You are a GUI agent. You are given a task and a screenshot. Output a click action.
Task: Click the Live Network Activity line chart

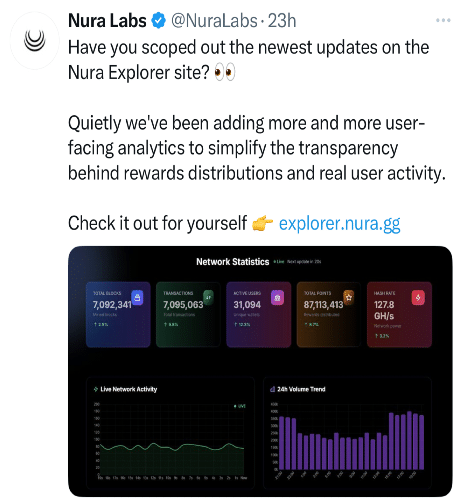click(x=171, y=442)
